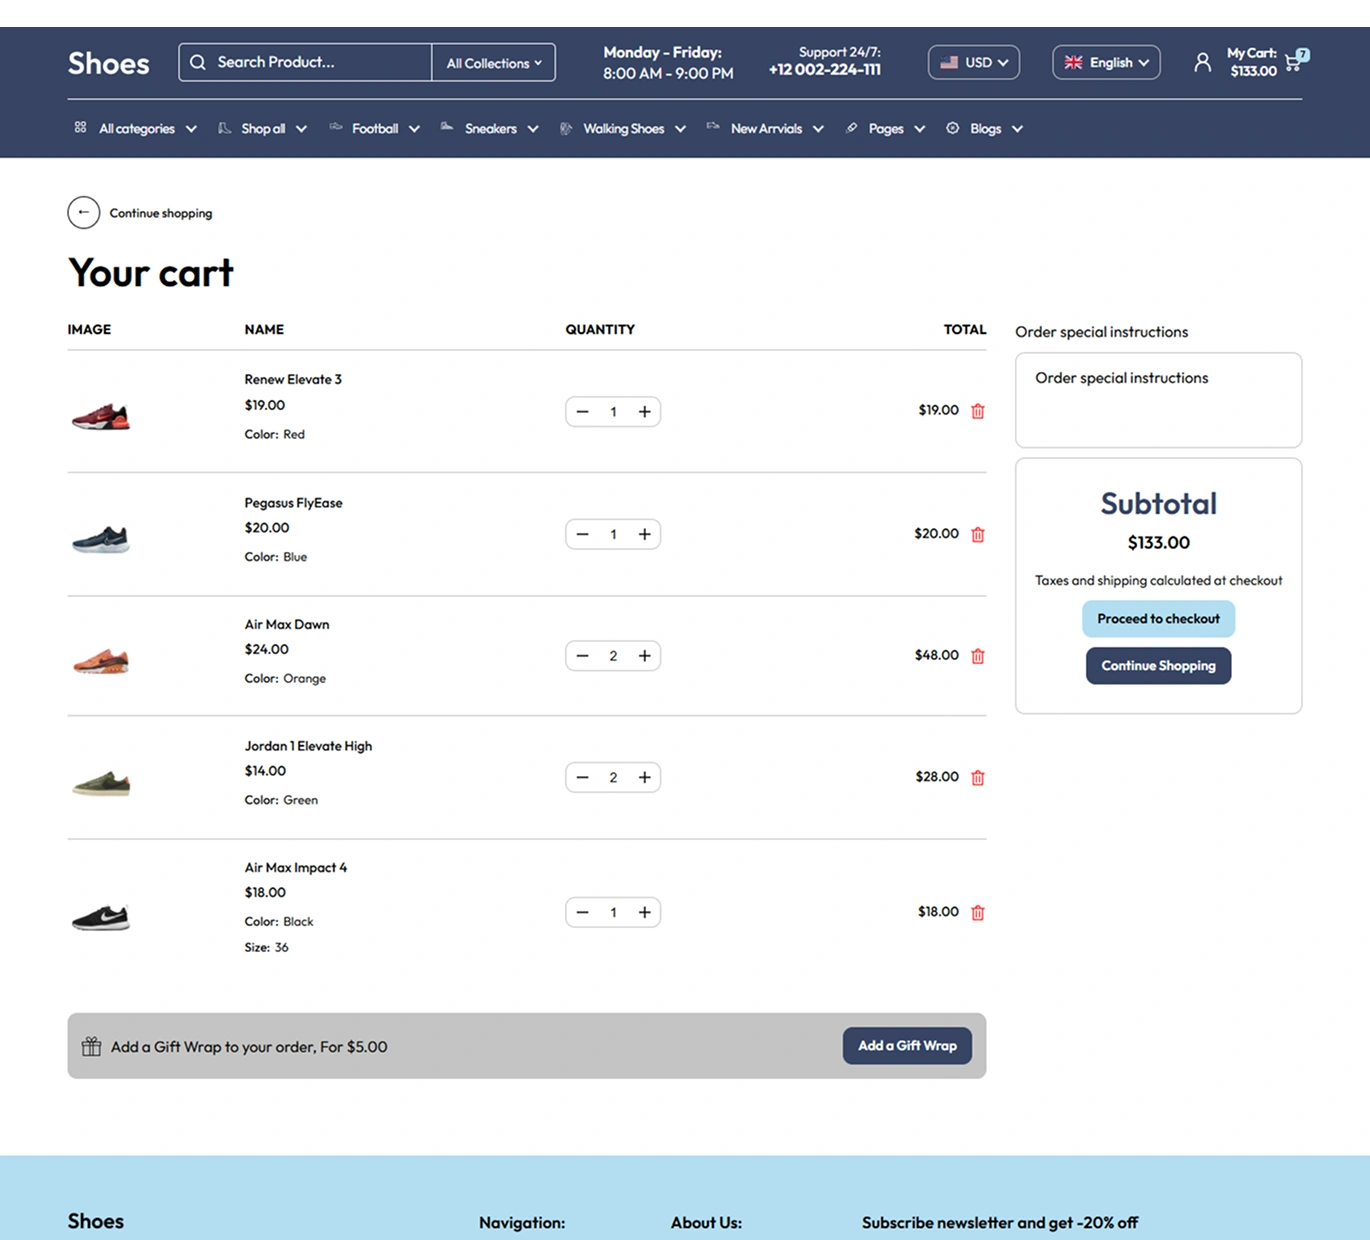Click the Subtotal $133.00 amount
This screenshot has height=1240, width=1370.
[x=1158, y=543]
